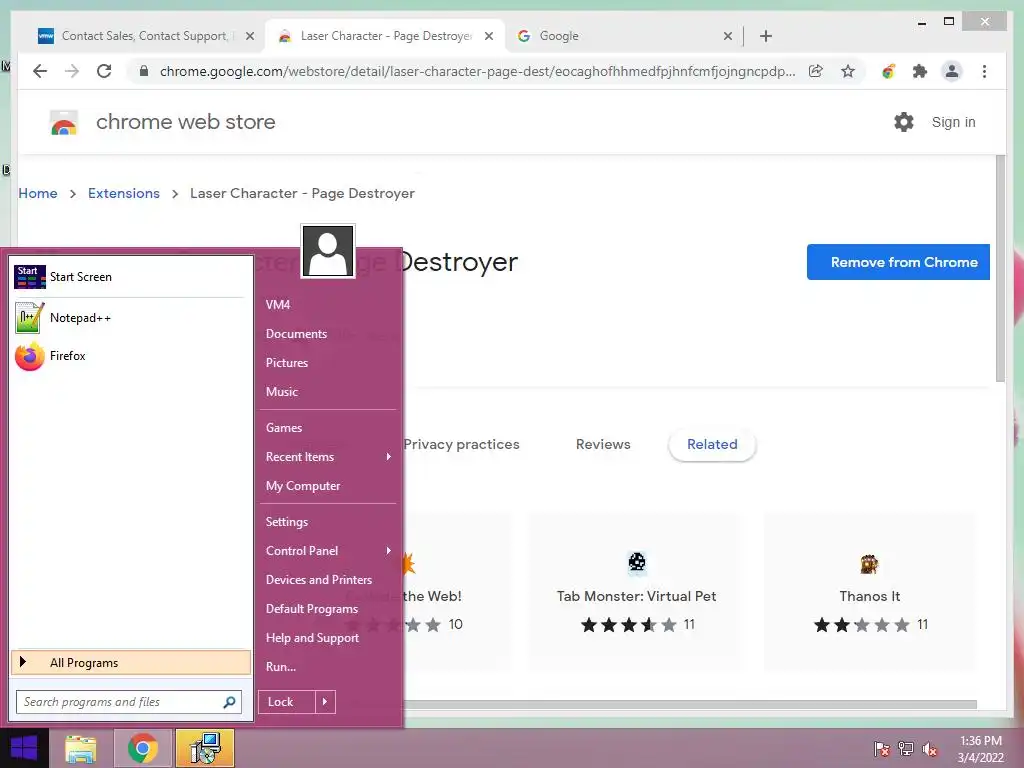
Task: Open Documents from start menu
Action: (x=296, y=334)
